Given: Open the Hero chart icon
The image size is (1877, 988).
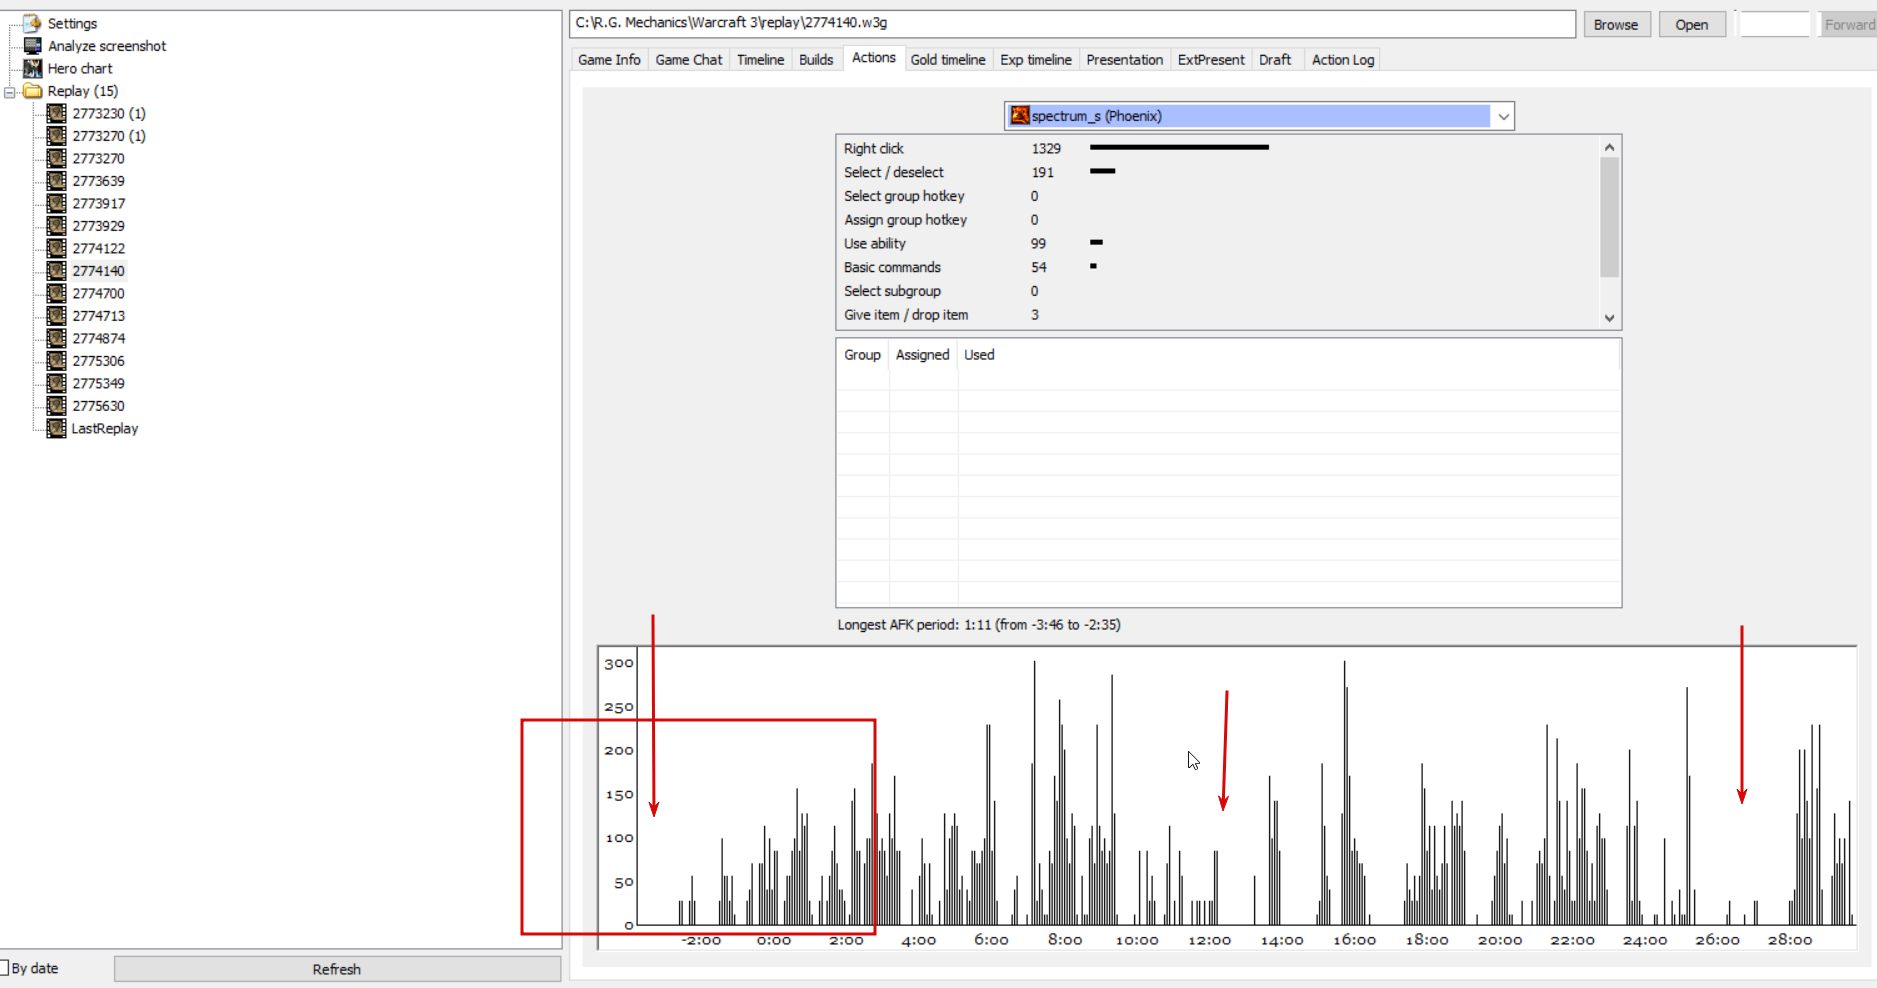Looking at the screenshot, I should [x=33, y=68].
